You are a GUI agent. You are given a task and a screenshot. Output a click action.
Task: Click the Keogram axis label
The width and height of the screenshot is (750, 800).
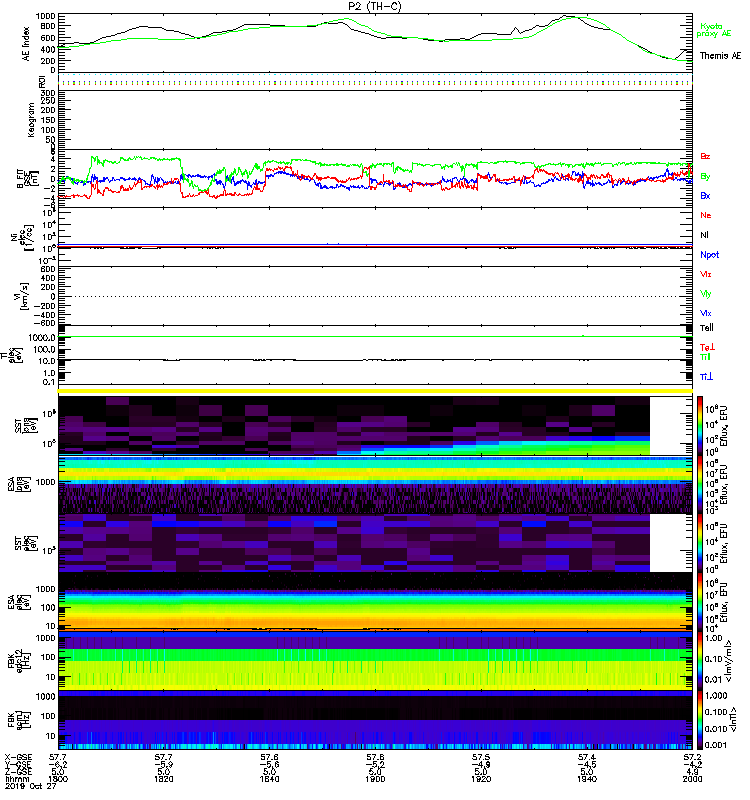[31, 119]
